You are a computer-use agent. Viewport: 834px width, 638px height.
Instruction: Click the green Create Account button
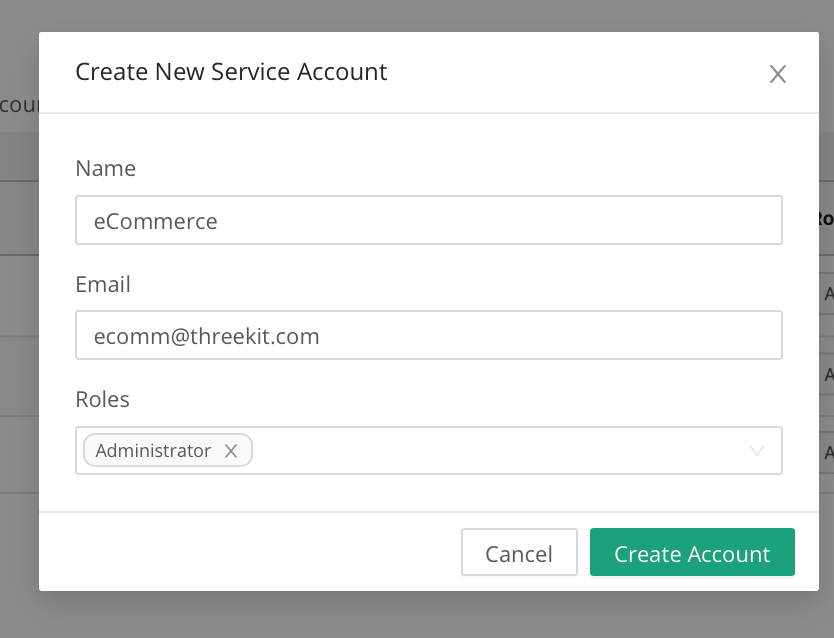pyautogui.click(x=692, y=553)
